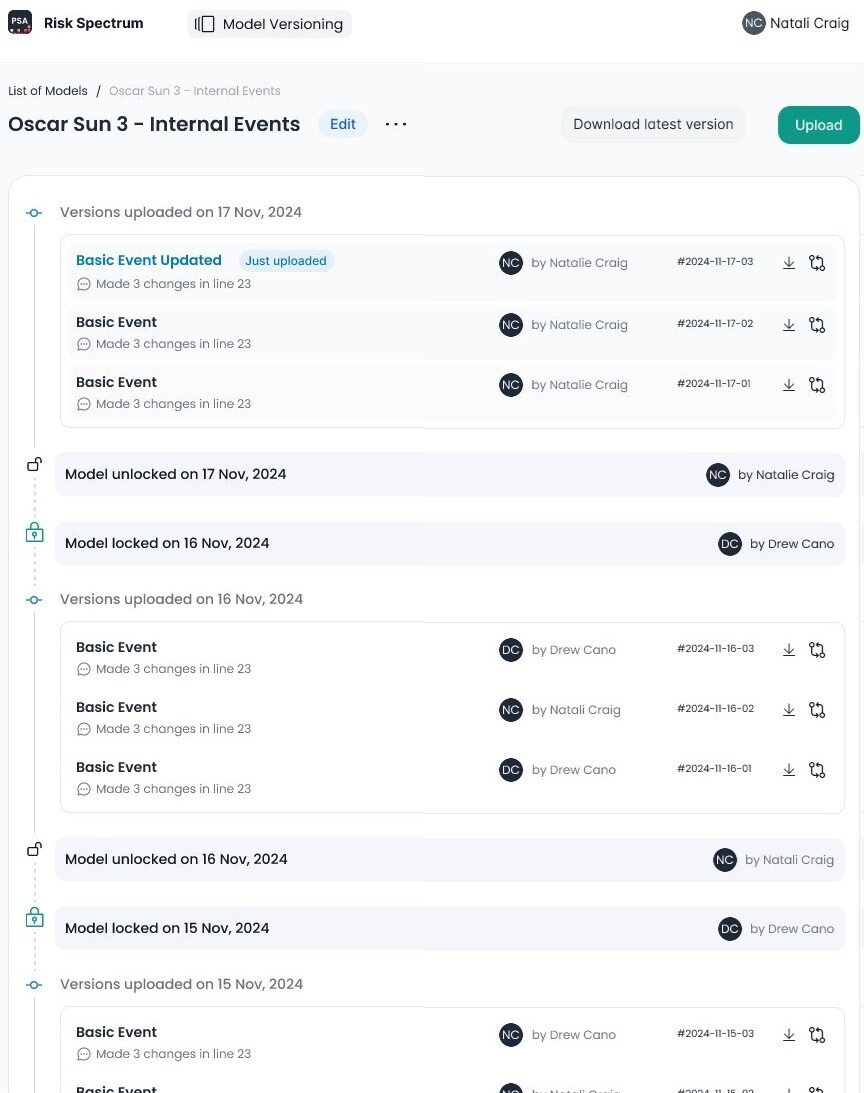Viewport: 864px width, 1093px height.
Task: Collapse versions uploaded on 16 Nov timeline node
Action: point(34,600)
